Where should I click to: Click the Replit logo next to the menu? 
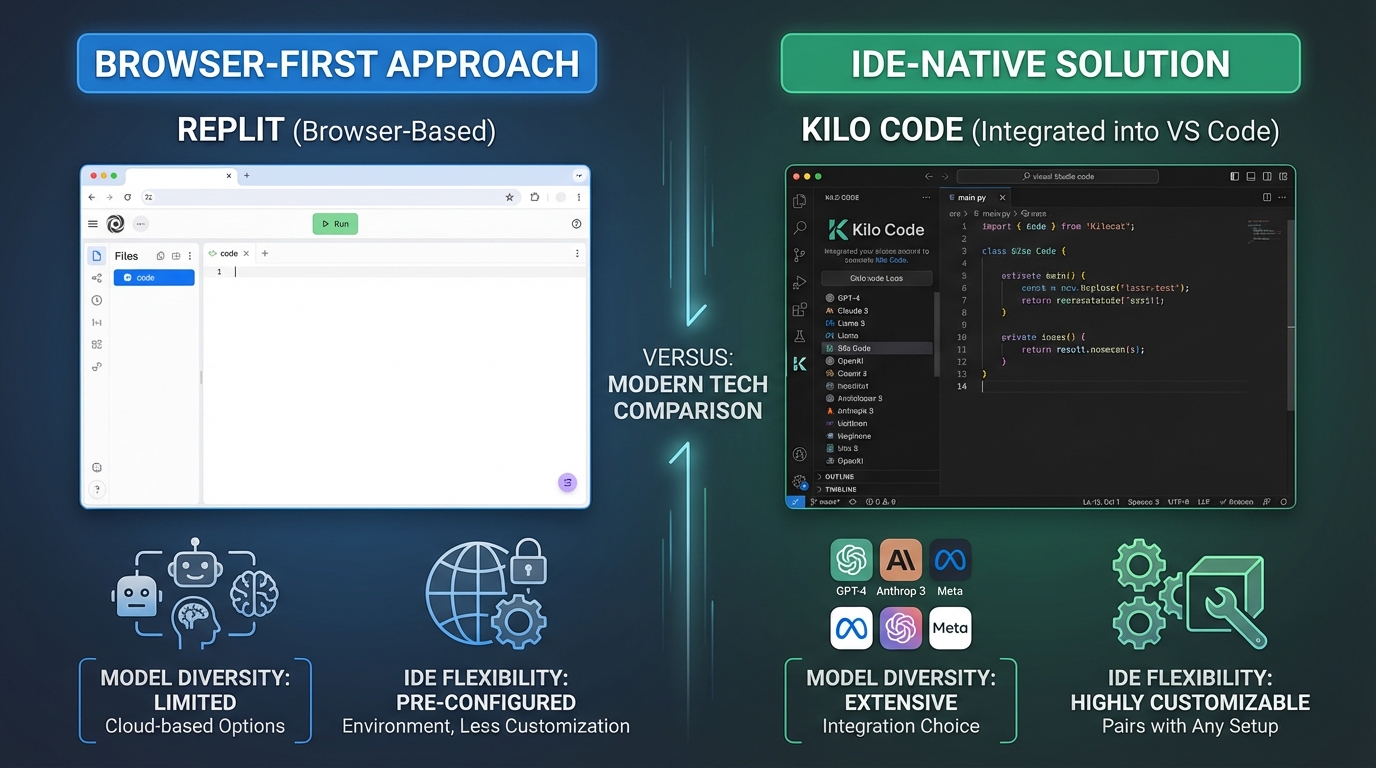[117, 223]
